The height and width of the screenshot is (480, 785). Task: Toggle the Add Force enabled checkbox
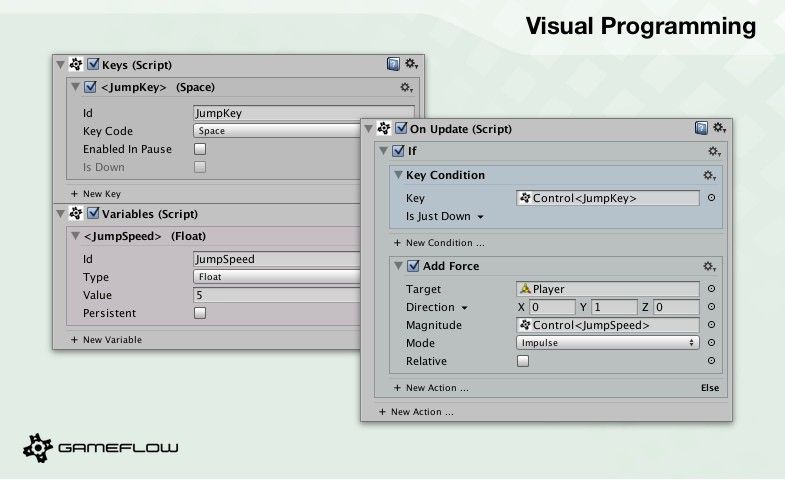[x=413, y=266]
